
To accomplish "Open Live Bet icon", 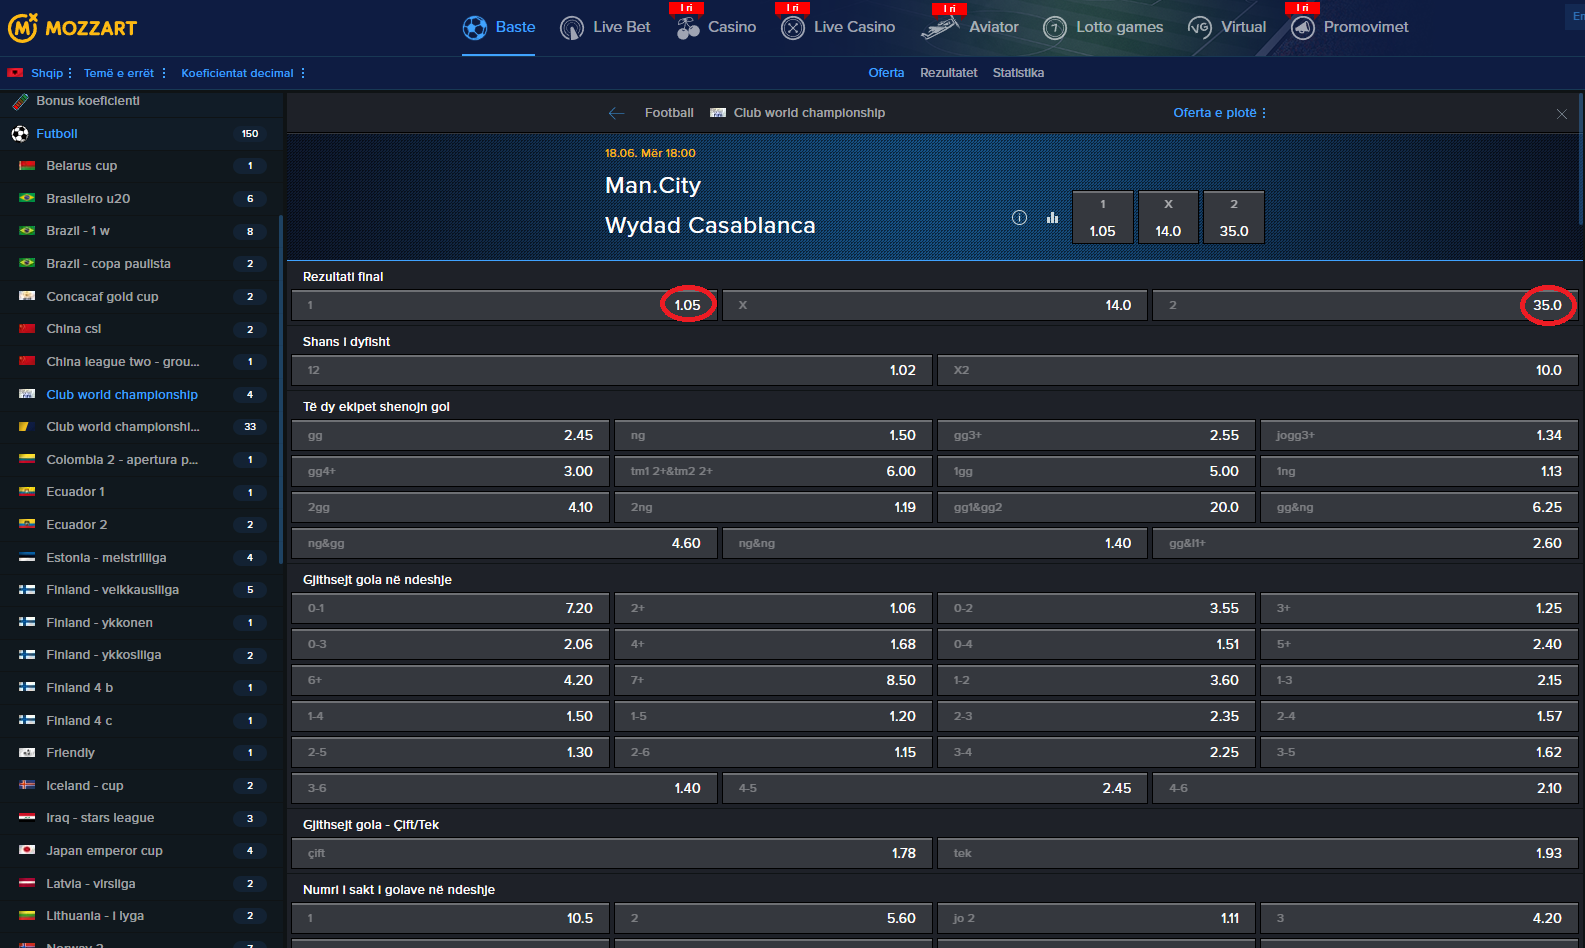I will (x=572, y=28).
